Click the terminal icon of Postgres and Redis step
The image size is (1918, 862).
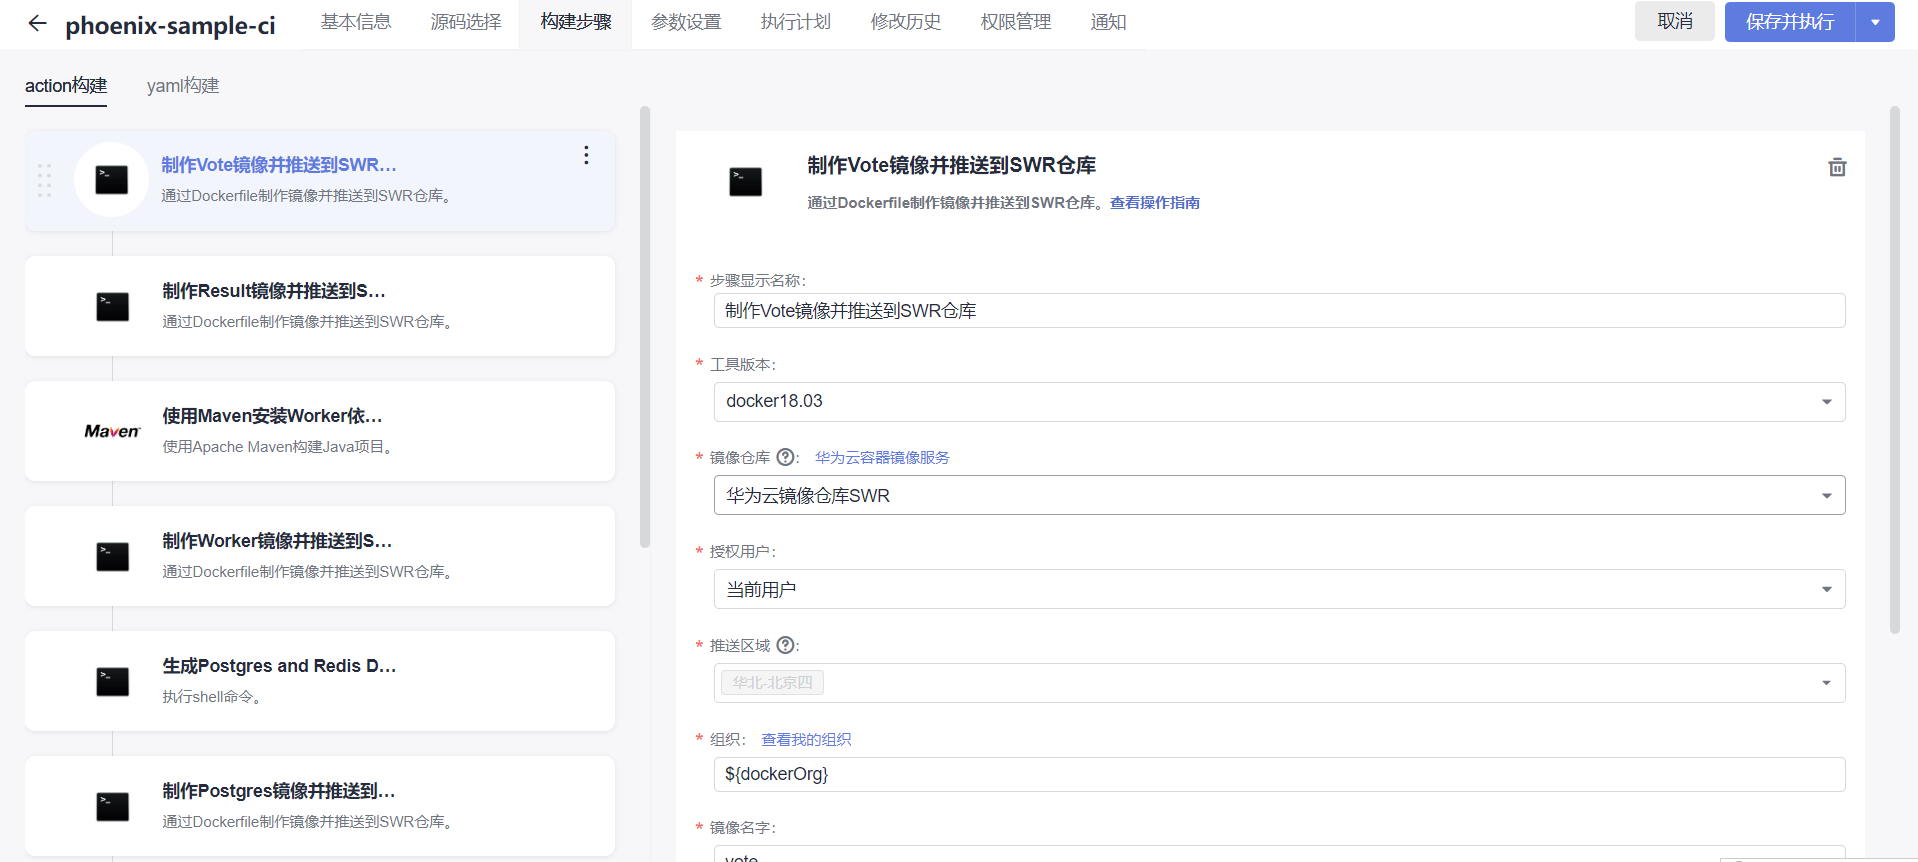coord(112,681)
